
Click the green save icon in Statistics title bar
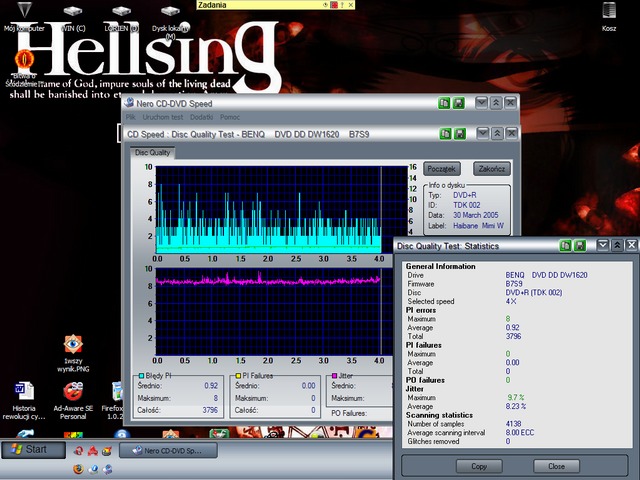point(580,245)
